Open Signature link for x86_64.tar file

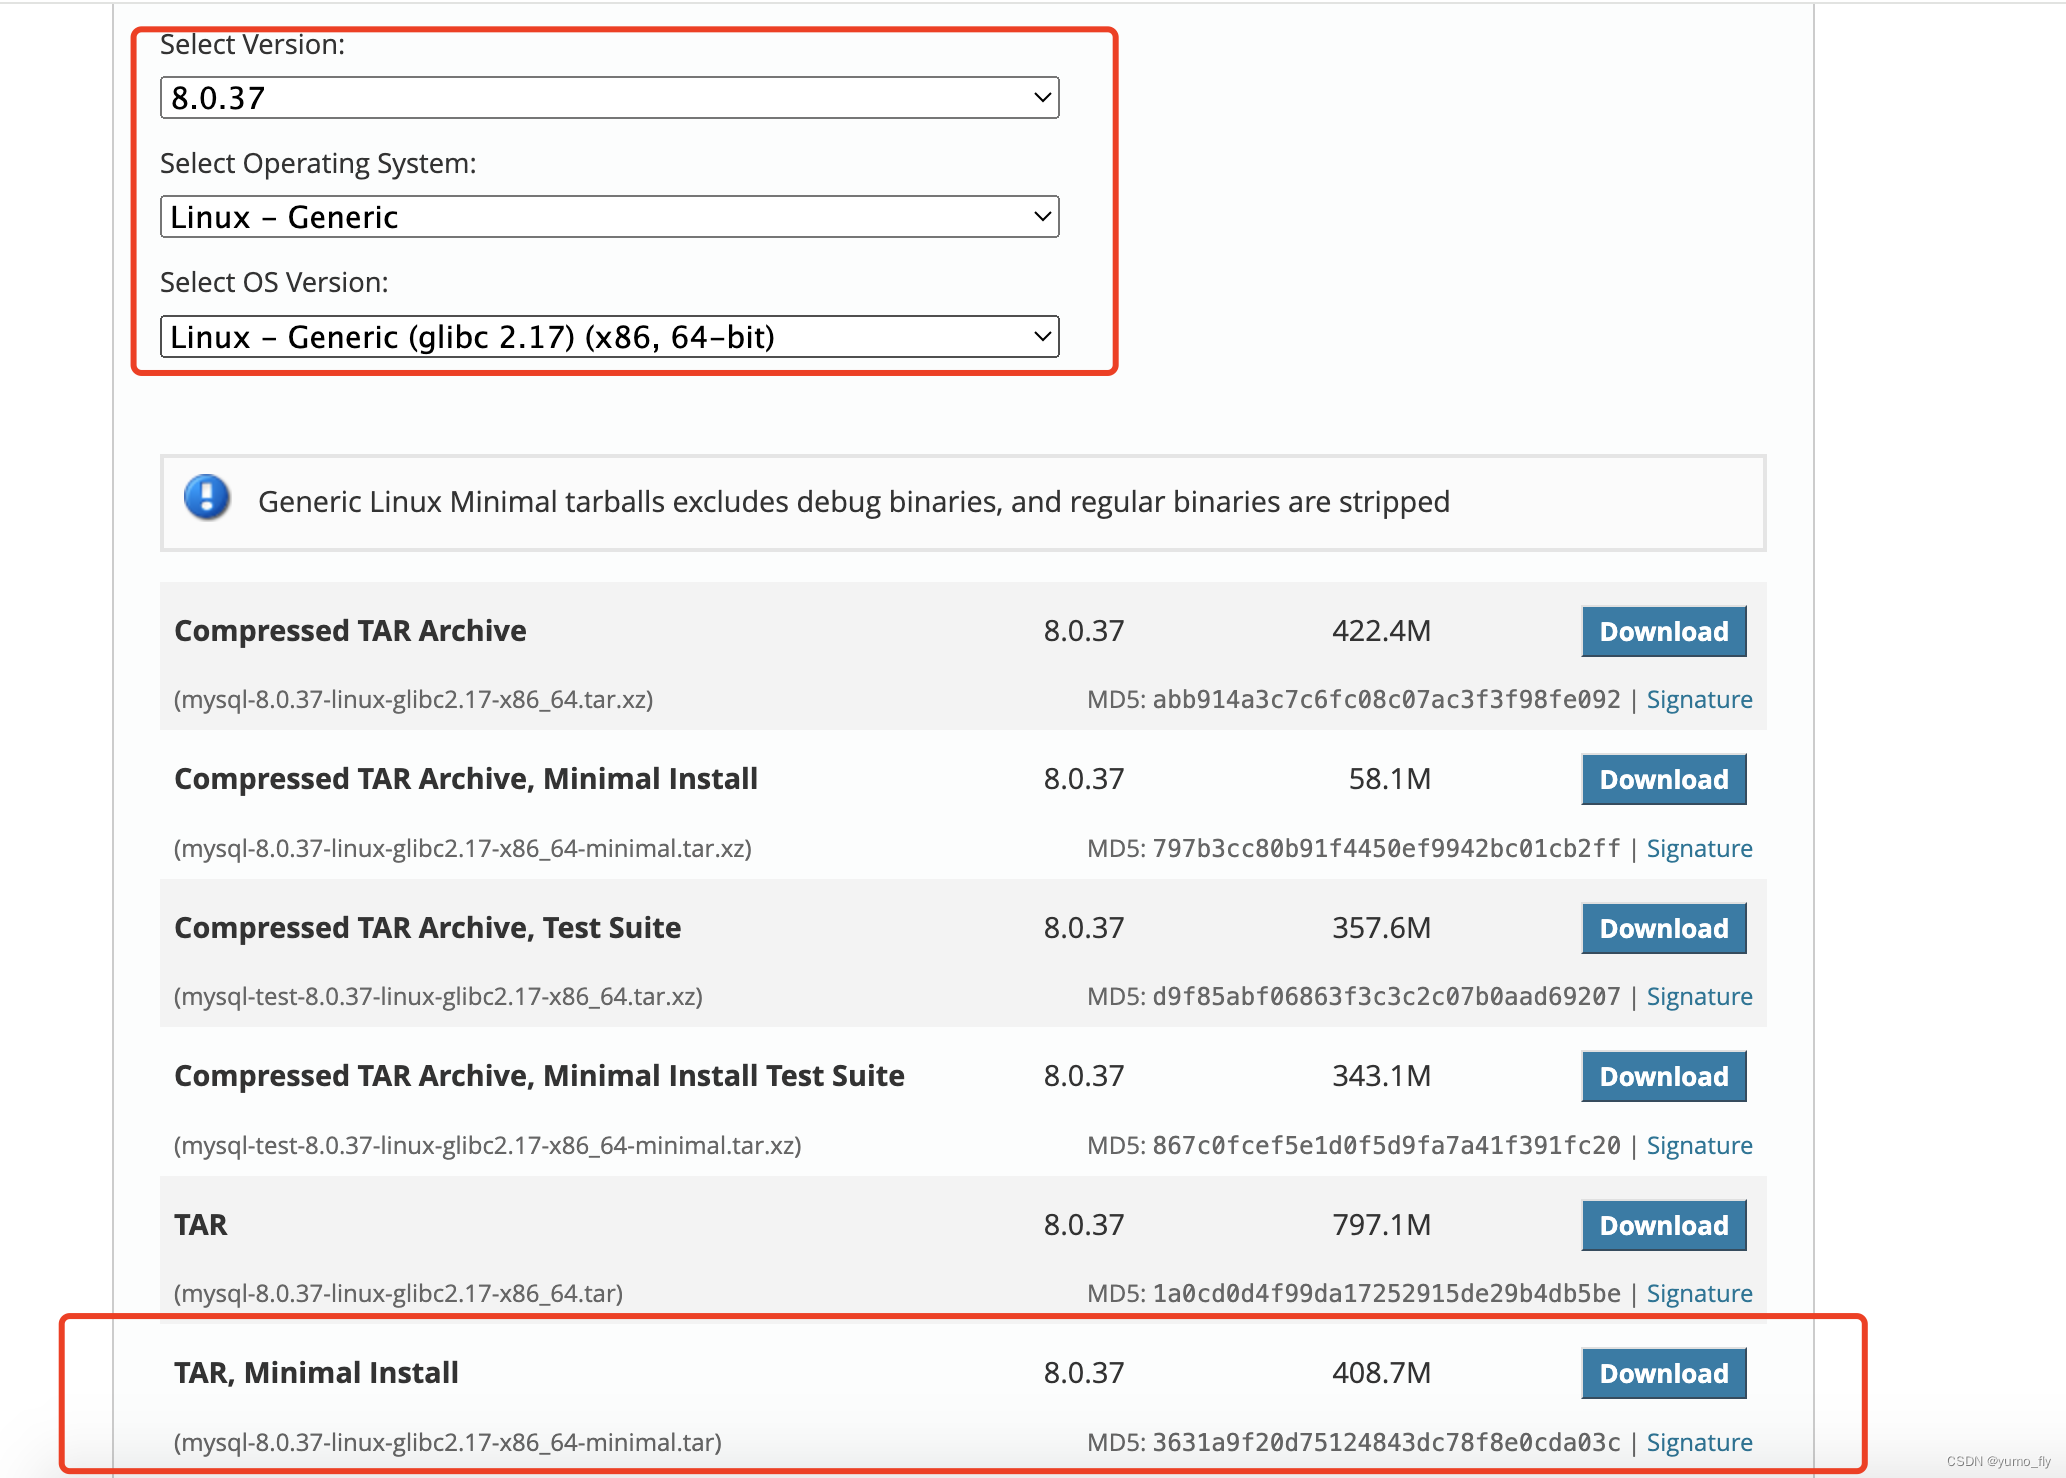click(x=1699, y=1293)
